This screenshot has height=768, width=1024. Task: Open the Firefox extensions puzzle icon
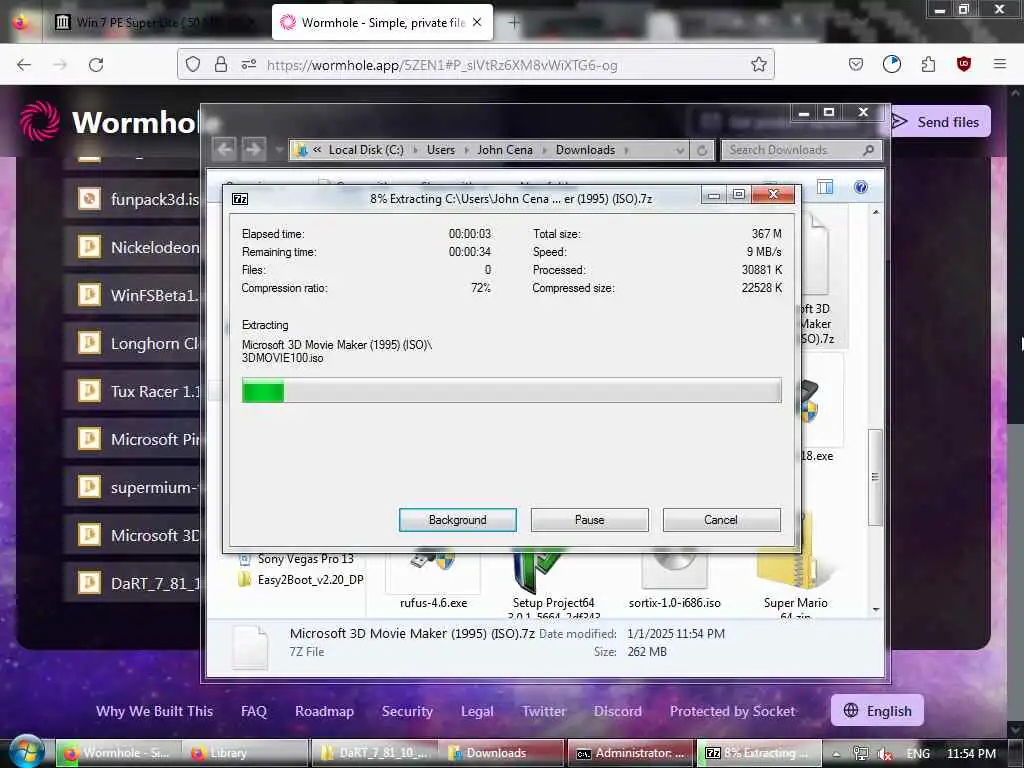928,64
